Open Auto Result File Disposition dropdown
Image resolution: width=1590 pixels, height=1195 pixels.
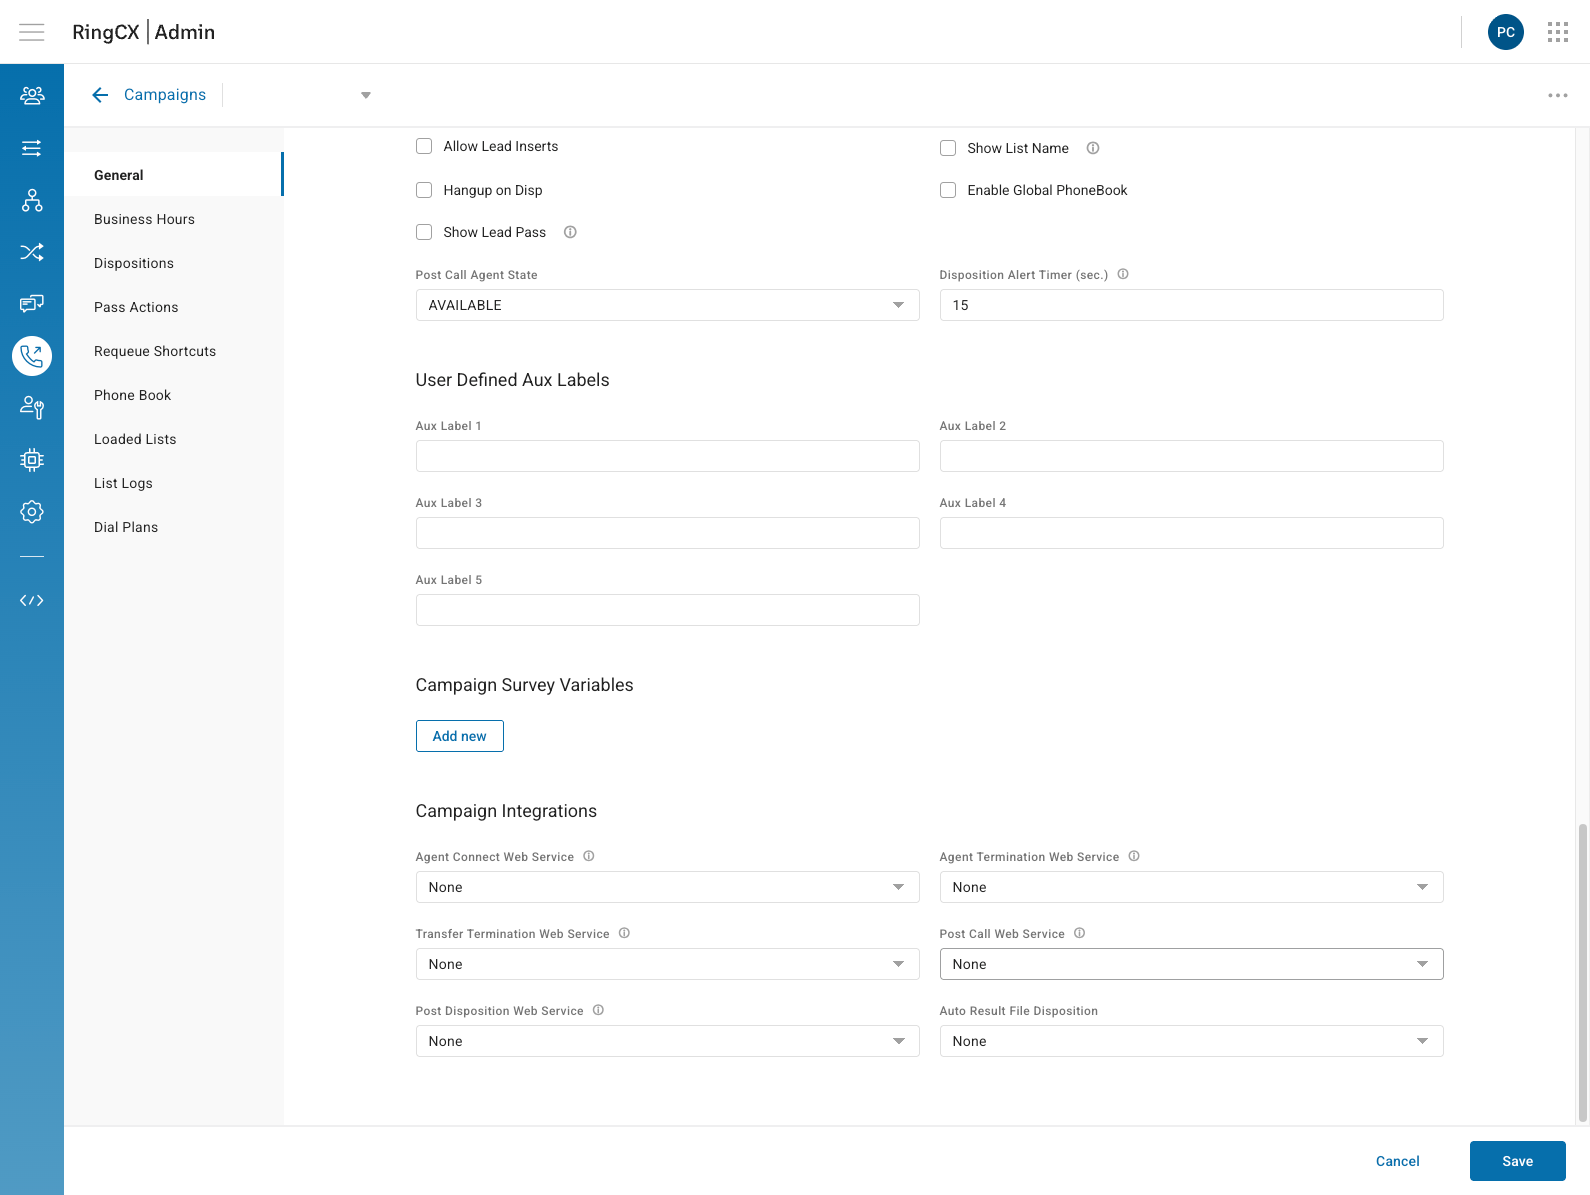pyautogui.click(x=1191, y=1041)
